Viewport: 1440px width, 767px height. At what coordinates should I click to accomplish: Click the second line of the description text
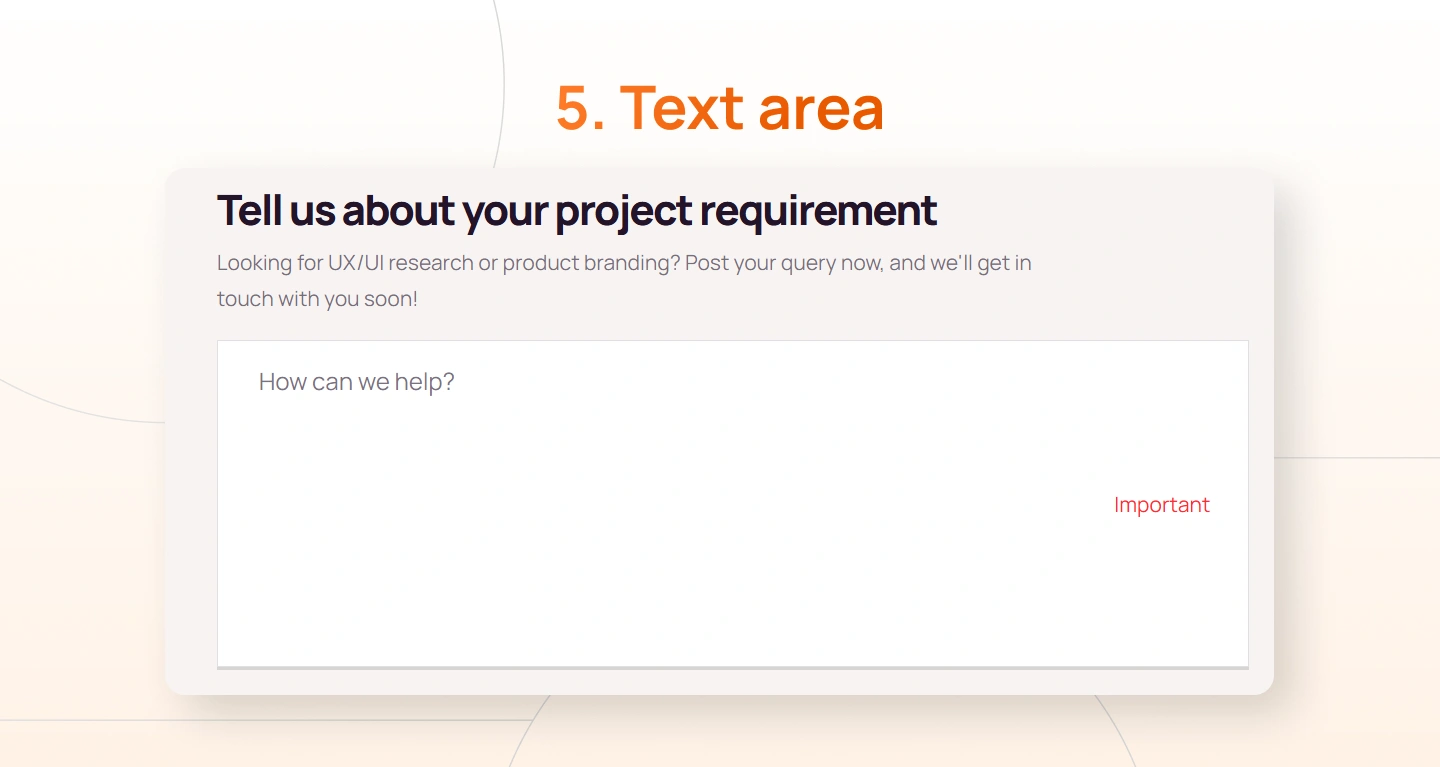320,298
